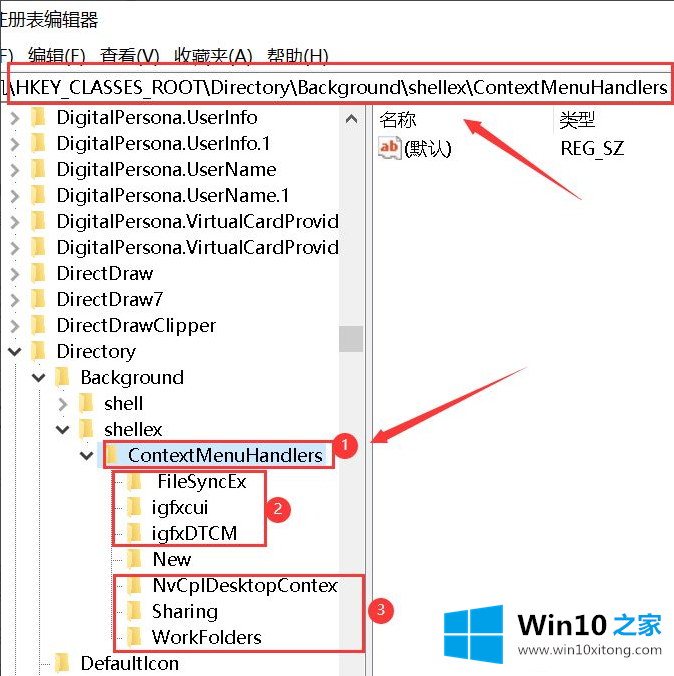
Task: Select the DigitalPersona.UserName.1 folder icon
Action: pos(38,195)
